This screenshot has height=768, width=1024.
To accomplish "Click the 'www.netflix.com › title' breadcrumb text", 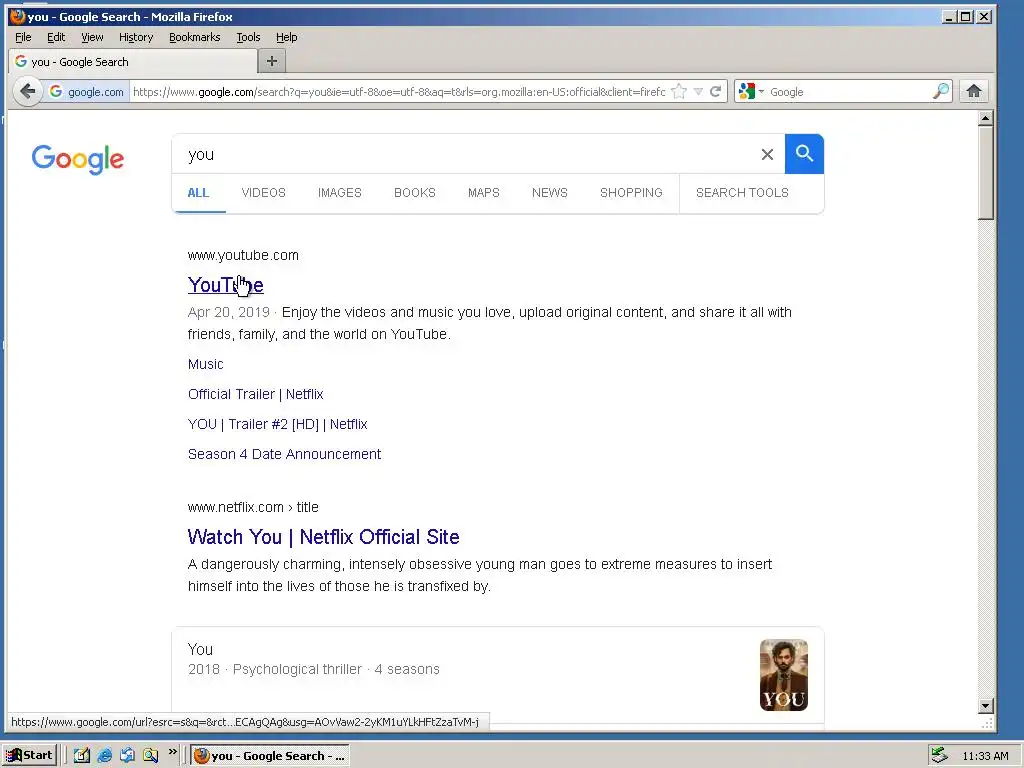I will point(253,507).
